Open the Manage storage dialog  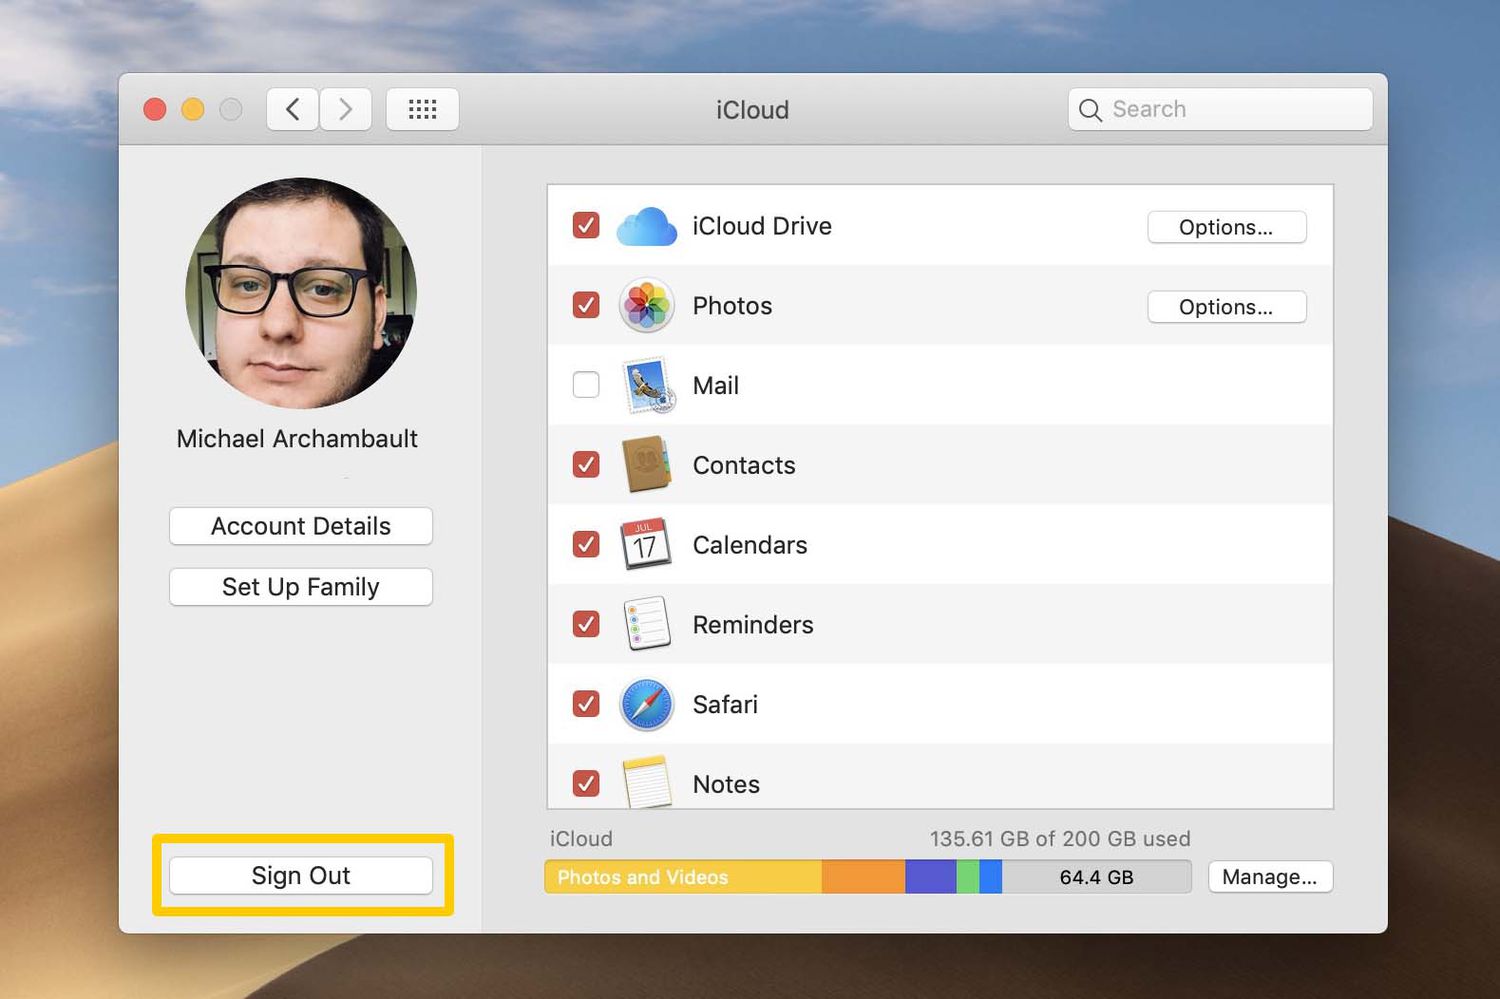click(x=1269, y=877)
